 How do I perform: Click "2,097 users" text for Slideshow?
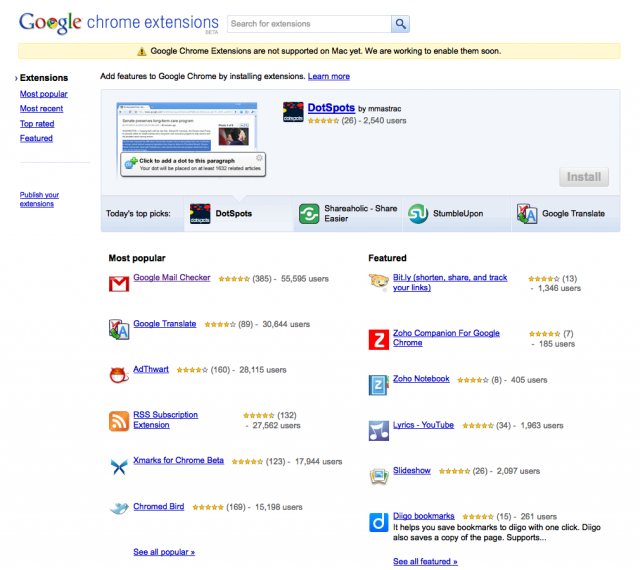click(x=518, y=471)
